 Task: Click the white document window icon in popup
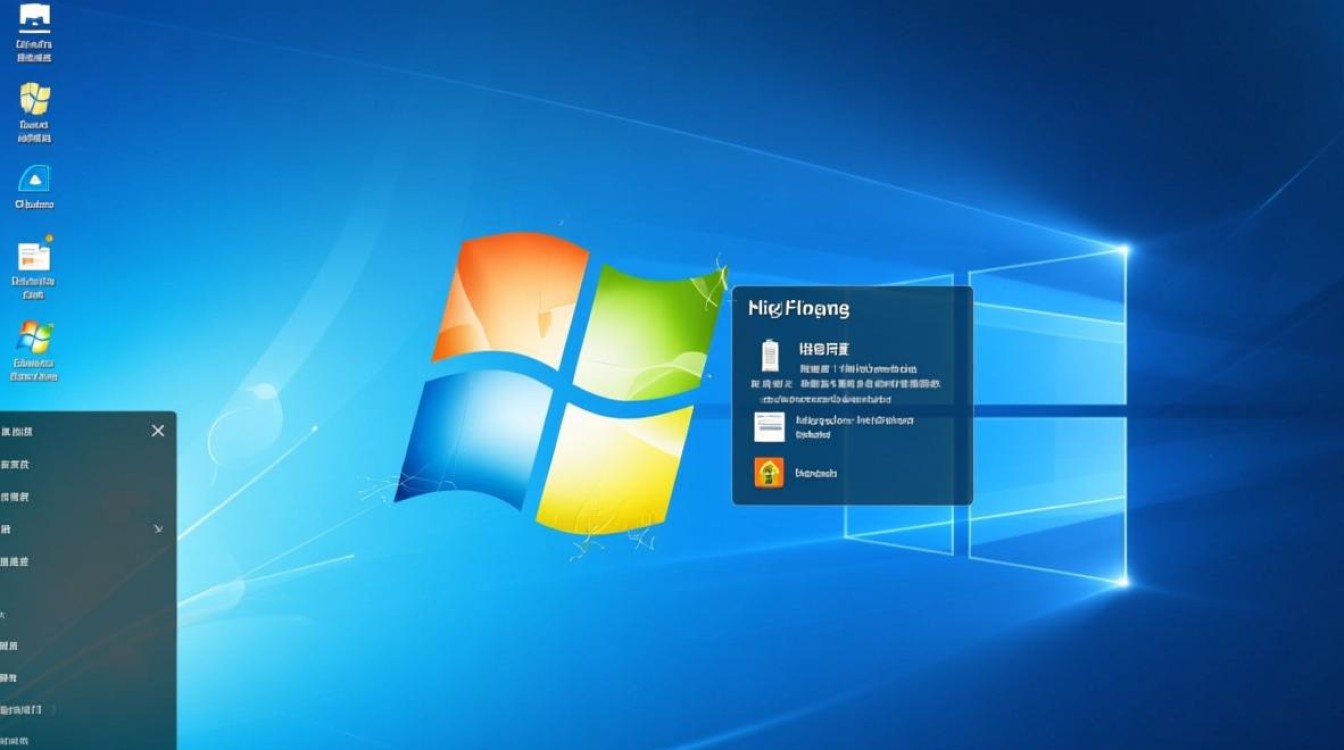[x=769, y=427]
